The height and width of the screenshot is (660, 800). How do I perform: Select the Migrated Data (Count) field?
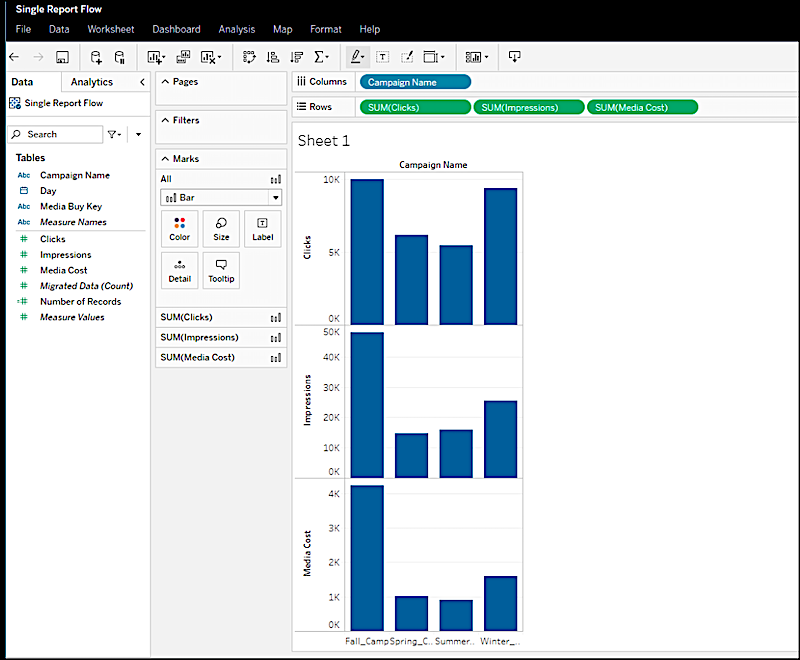click(86, 286)
